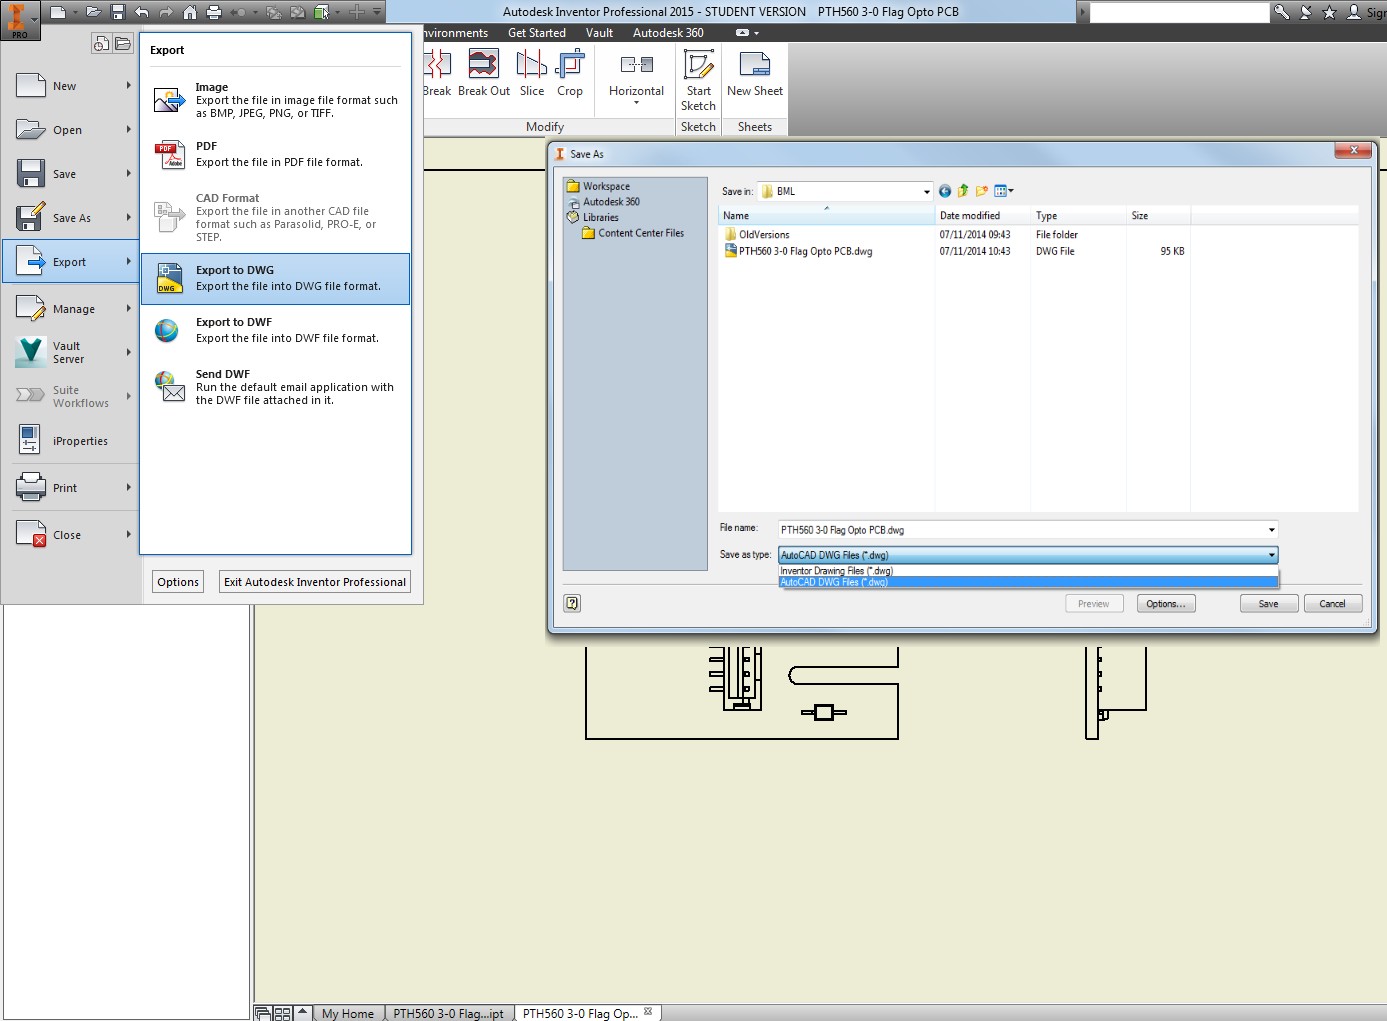Click the New Sheet tool
Screen dimensions: 1387x1021
755,73
